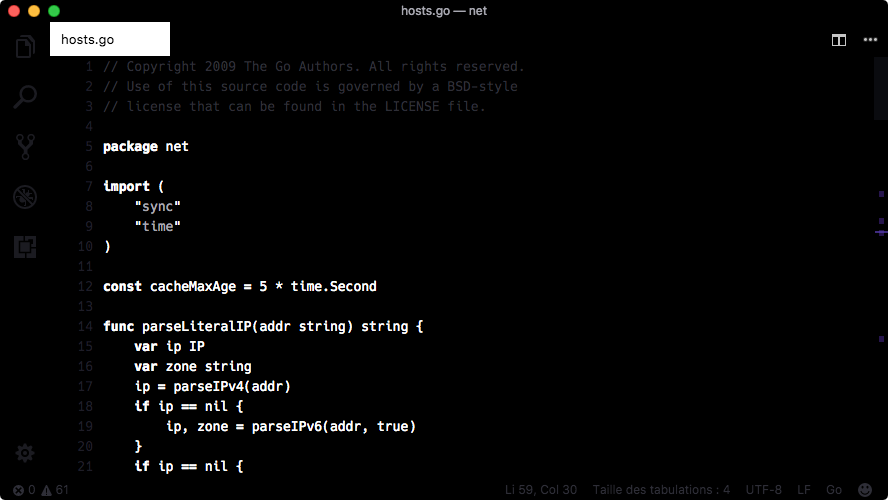Send feedback via smiley icon
Image resolution: width=888 pixels, height=500 pixels.
tap(865, 490)
